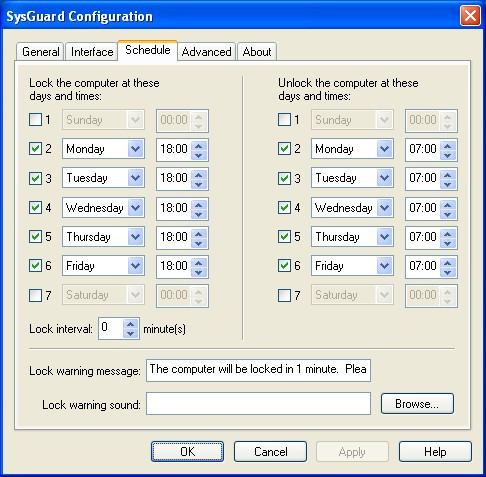Increase the Tuesday lock time with up arrow
The width and height of the screenshot is (486, 477).
199,174
